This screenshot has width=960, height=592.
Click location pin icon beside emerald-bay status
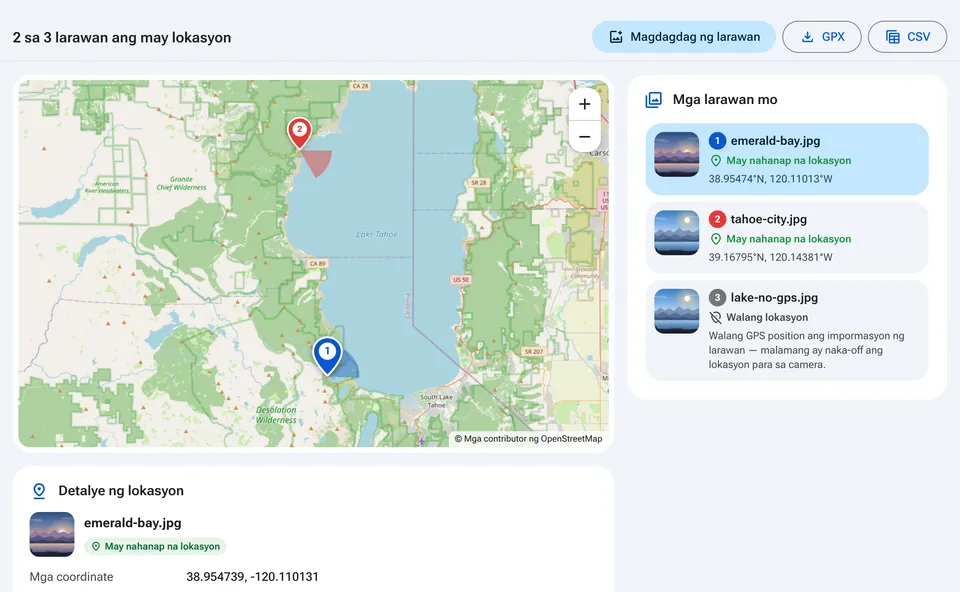(x=715, y=161)
